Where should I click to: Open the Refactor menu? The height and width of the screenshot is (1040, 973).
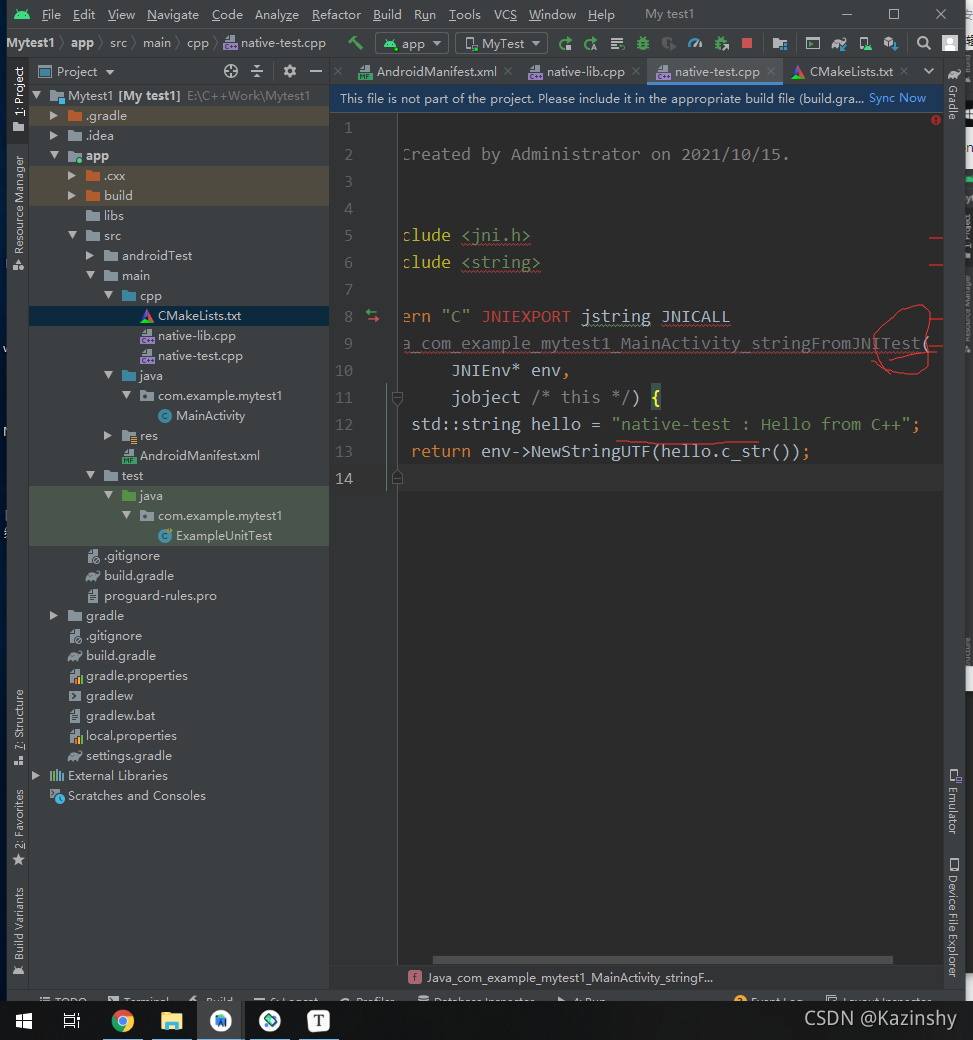tap(336, 15)
